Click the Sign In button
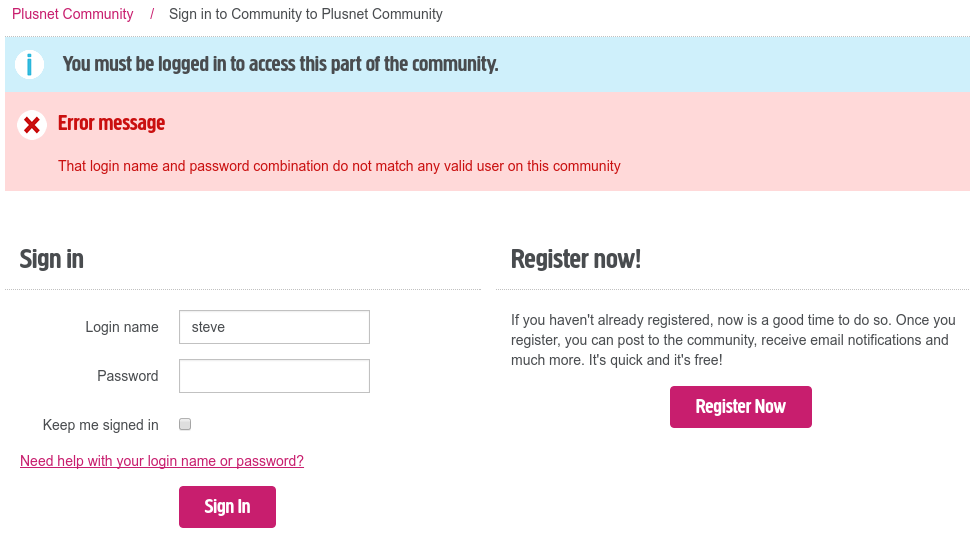Screen dimensions: 970x539 pyautogui.click(x=227, y=507)
